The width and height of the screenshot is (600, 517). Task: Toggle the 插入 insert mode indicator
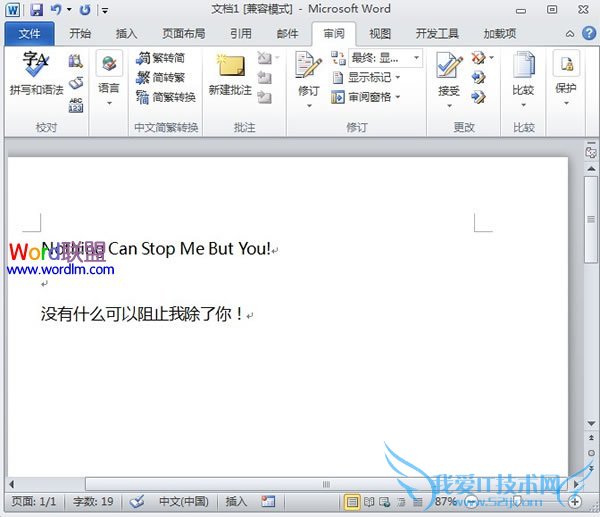click(236, 501)
